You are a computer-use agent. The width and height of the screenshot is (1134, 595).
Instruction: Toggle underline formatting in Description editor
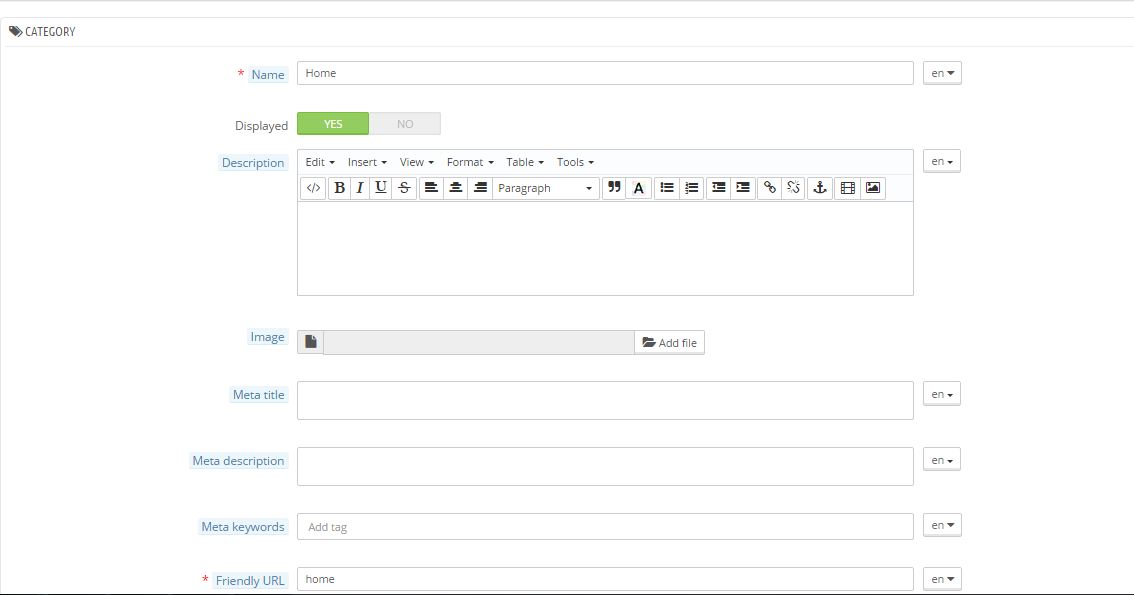[x=380, y=188]
